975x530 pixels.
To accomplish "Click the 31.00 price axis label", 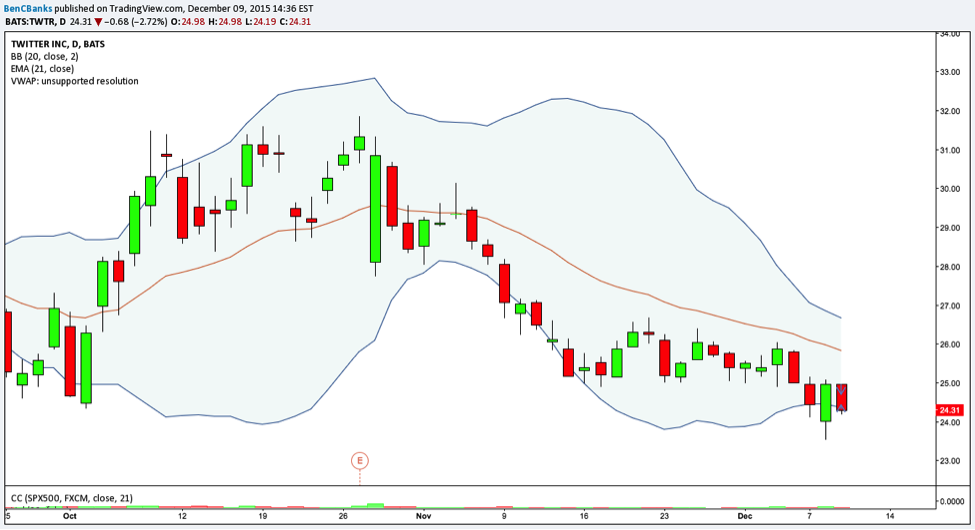I will click(x=950, y=151).
